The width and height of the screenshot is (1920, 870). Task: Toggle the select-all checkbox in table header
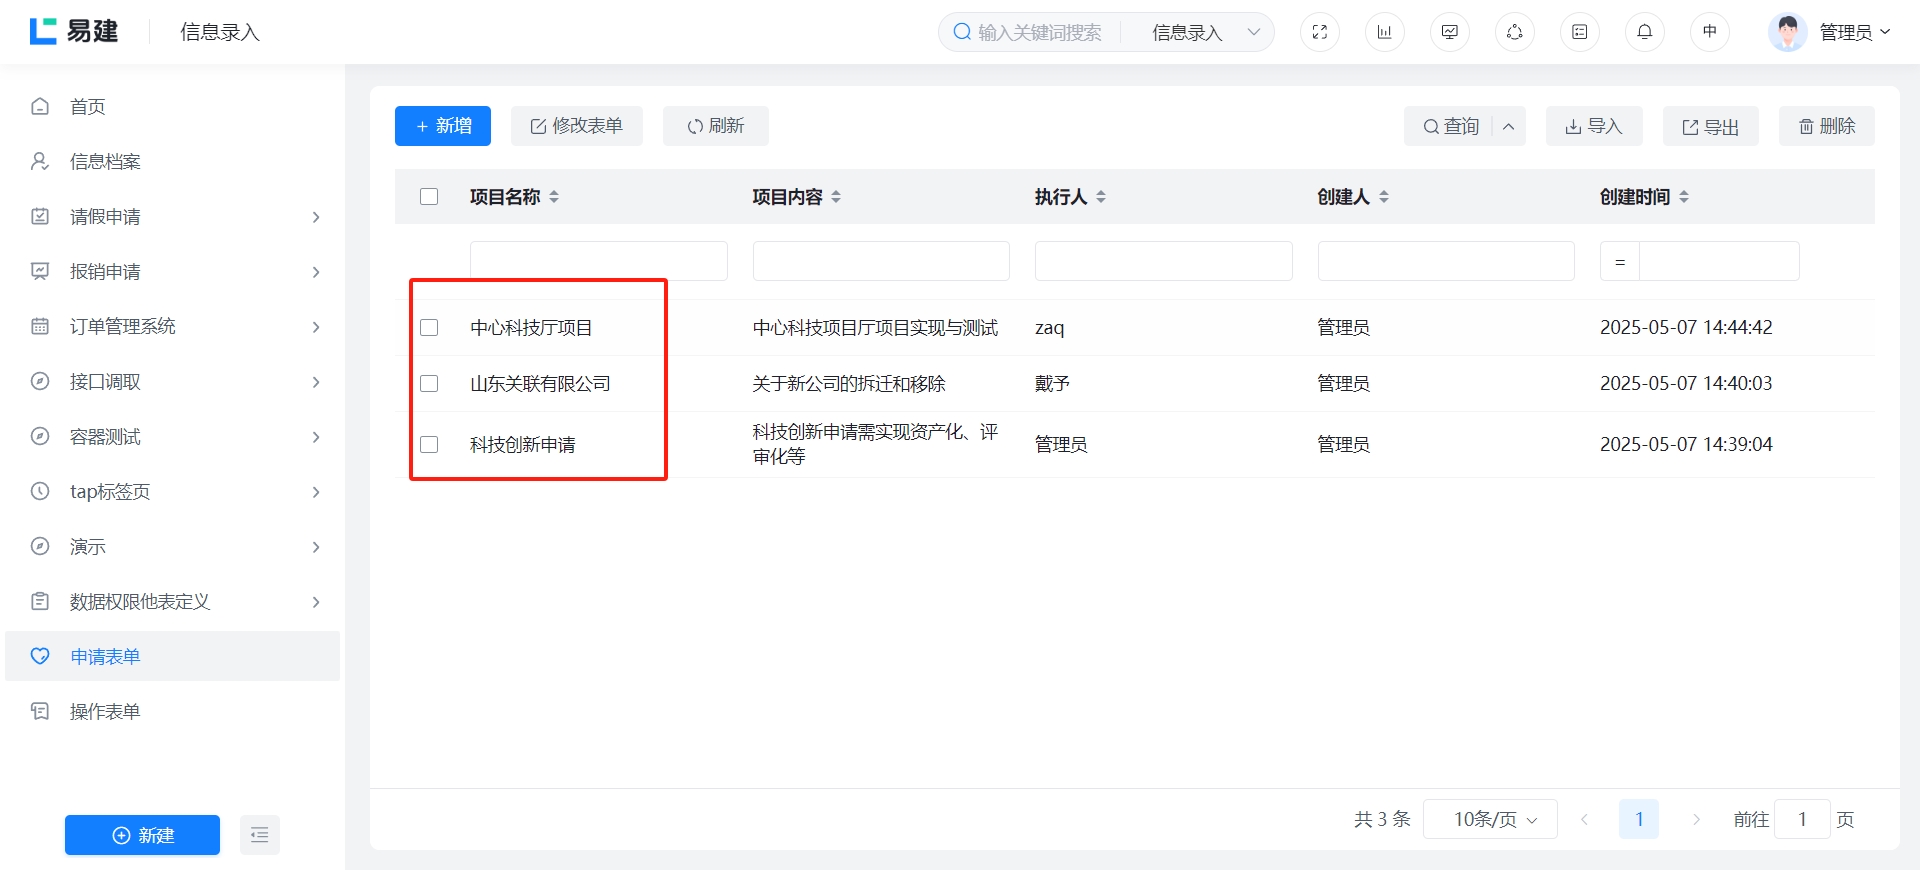tap(429, 197)
